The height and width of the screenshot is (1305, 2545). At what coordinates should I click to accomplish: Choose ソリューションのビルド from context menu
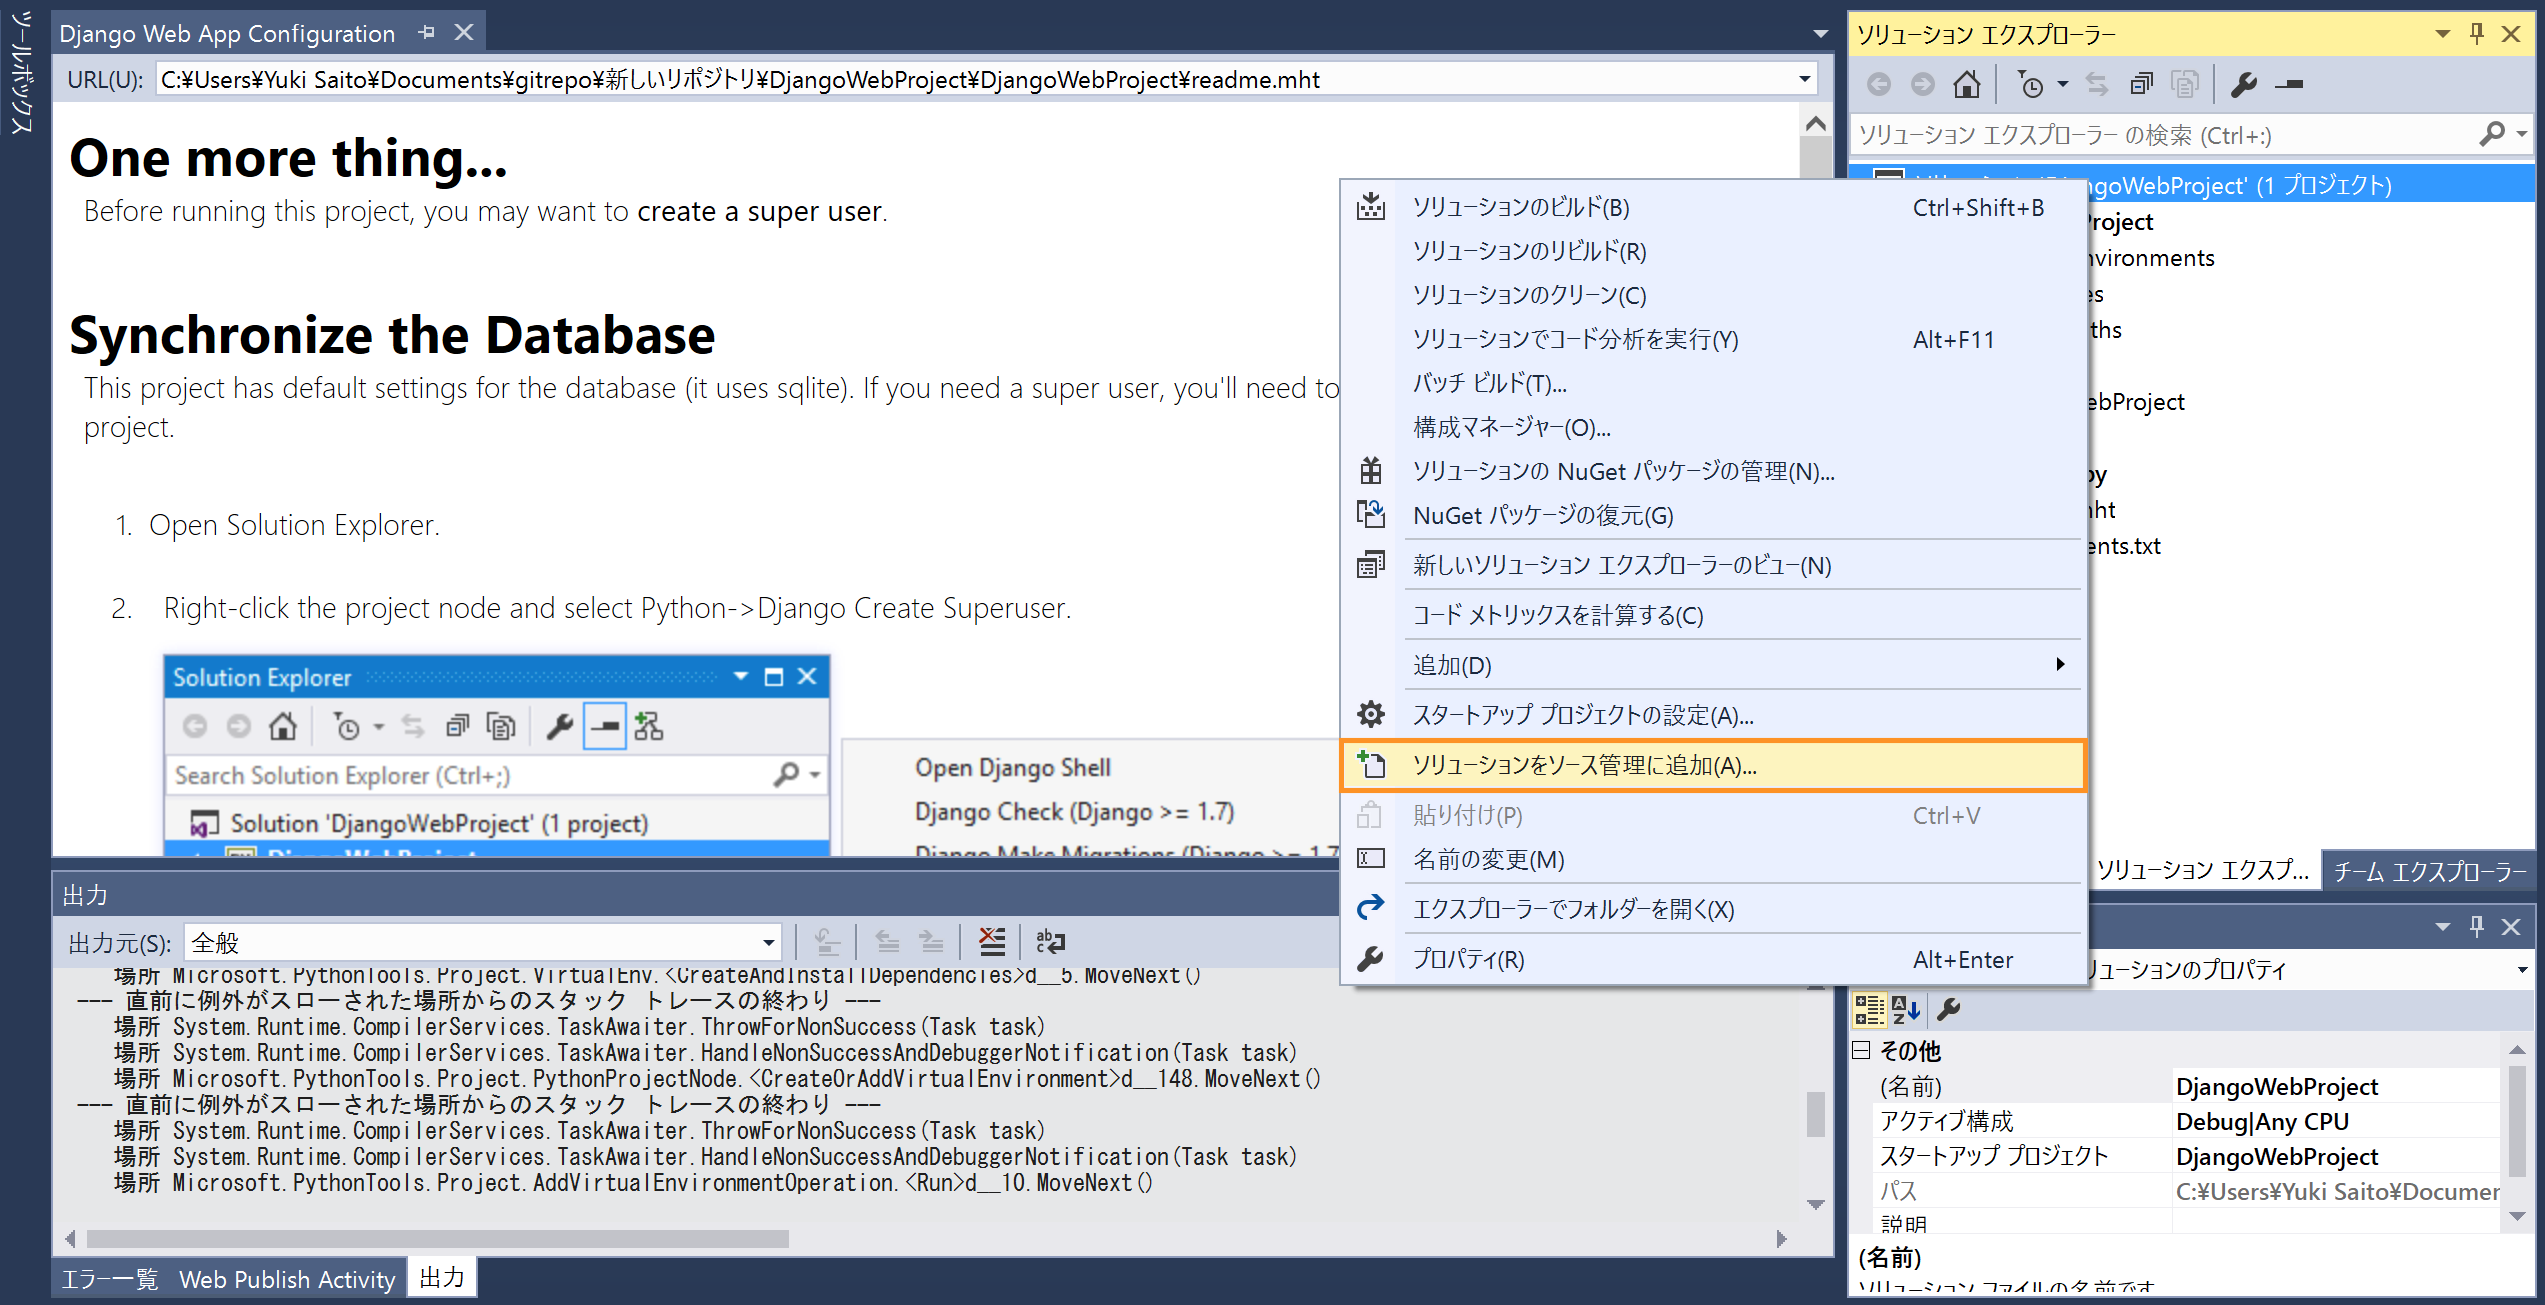pyautogui.click(x=1520, y=208)
